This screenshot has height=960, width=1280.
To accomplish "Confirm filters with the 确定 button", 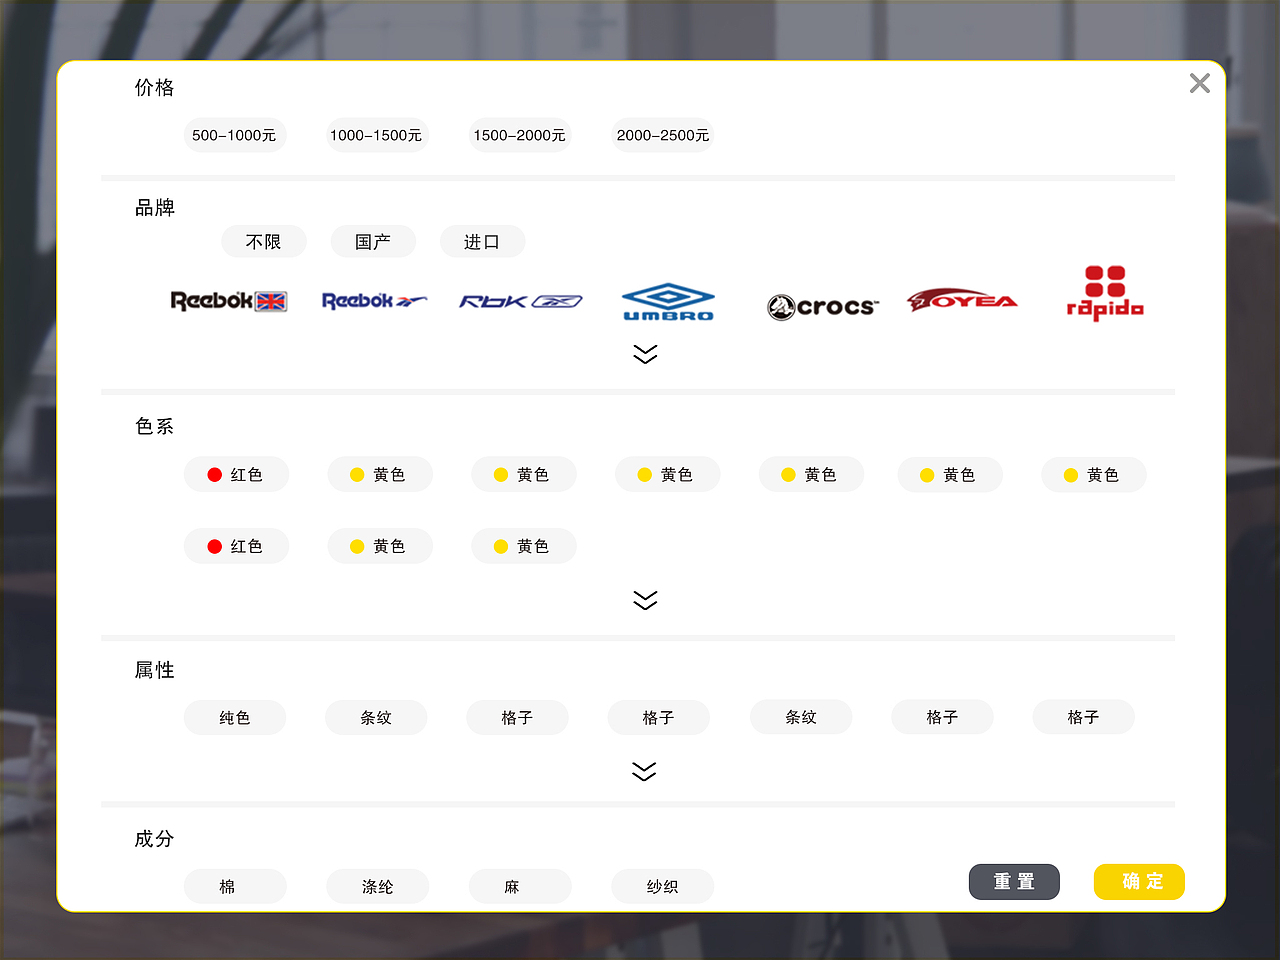I will (1139, 881).
